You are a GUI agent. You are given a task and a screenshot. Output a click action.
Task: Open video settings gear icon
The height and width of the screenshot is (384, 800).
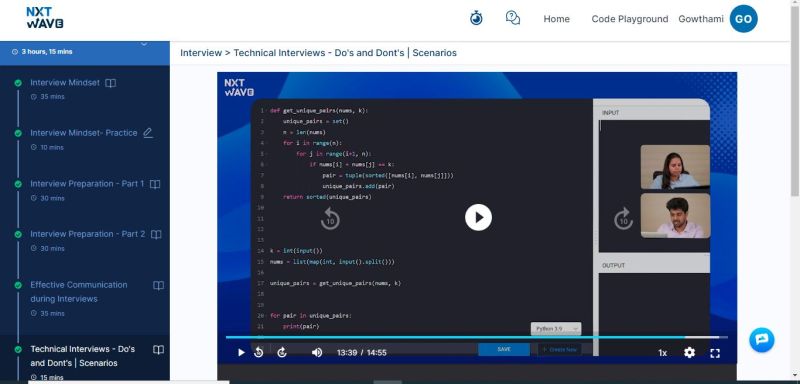coord(689,352)
